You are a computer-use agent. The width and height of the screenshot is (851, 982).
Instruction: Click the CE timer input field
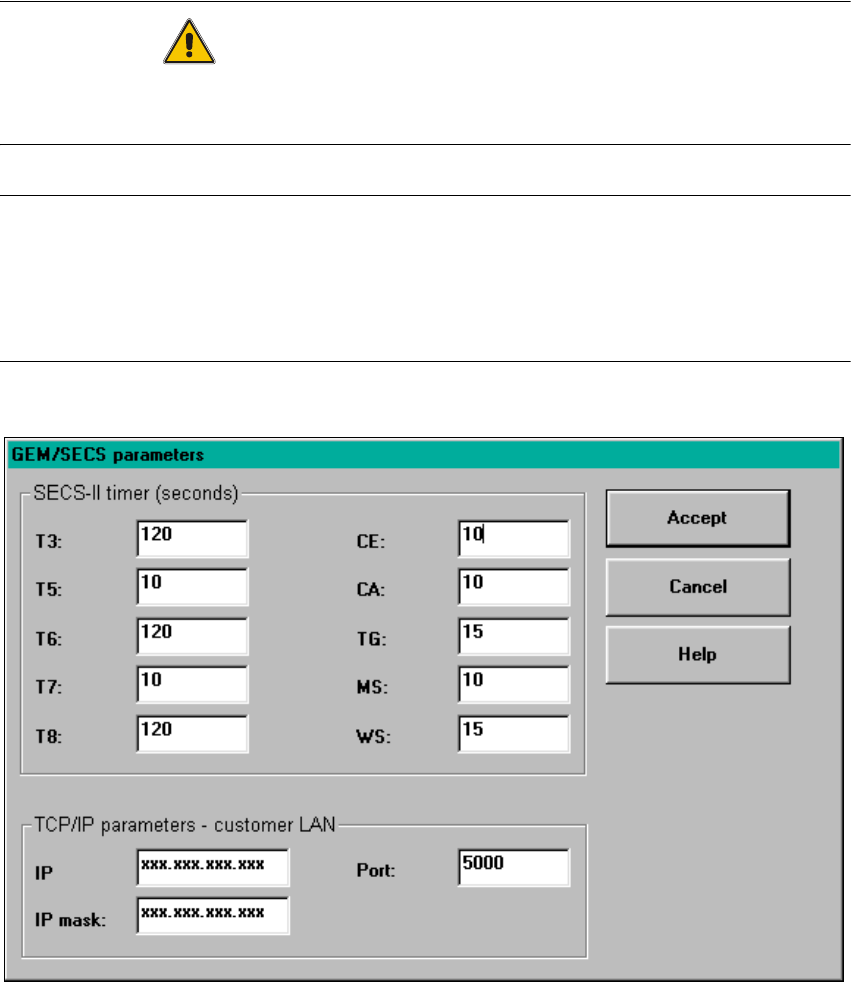pos(514,539)
